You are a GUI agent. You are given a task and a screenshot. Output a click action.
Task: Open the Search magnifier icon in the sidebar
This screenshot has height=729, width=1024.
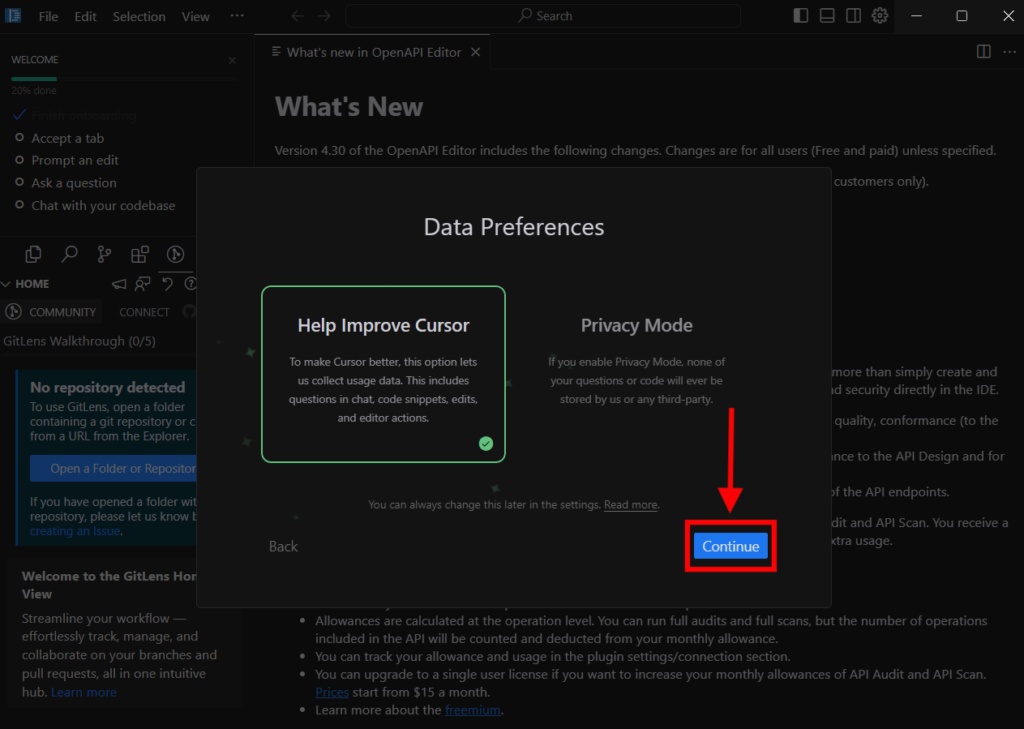click(x=69, y=254)
